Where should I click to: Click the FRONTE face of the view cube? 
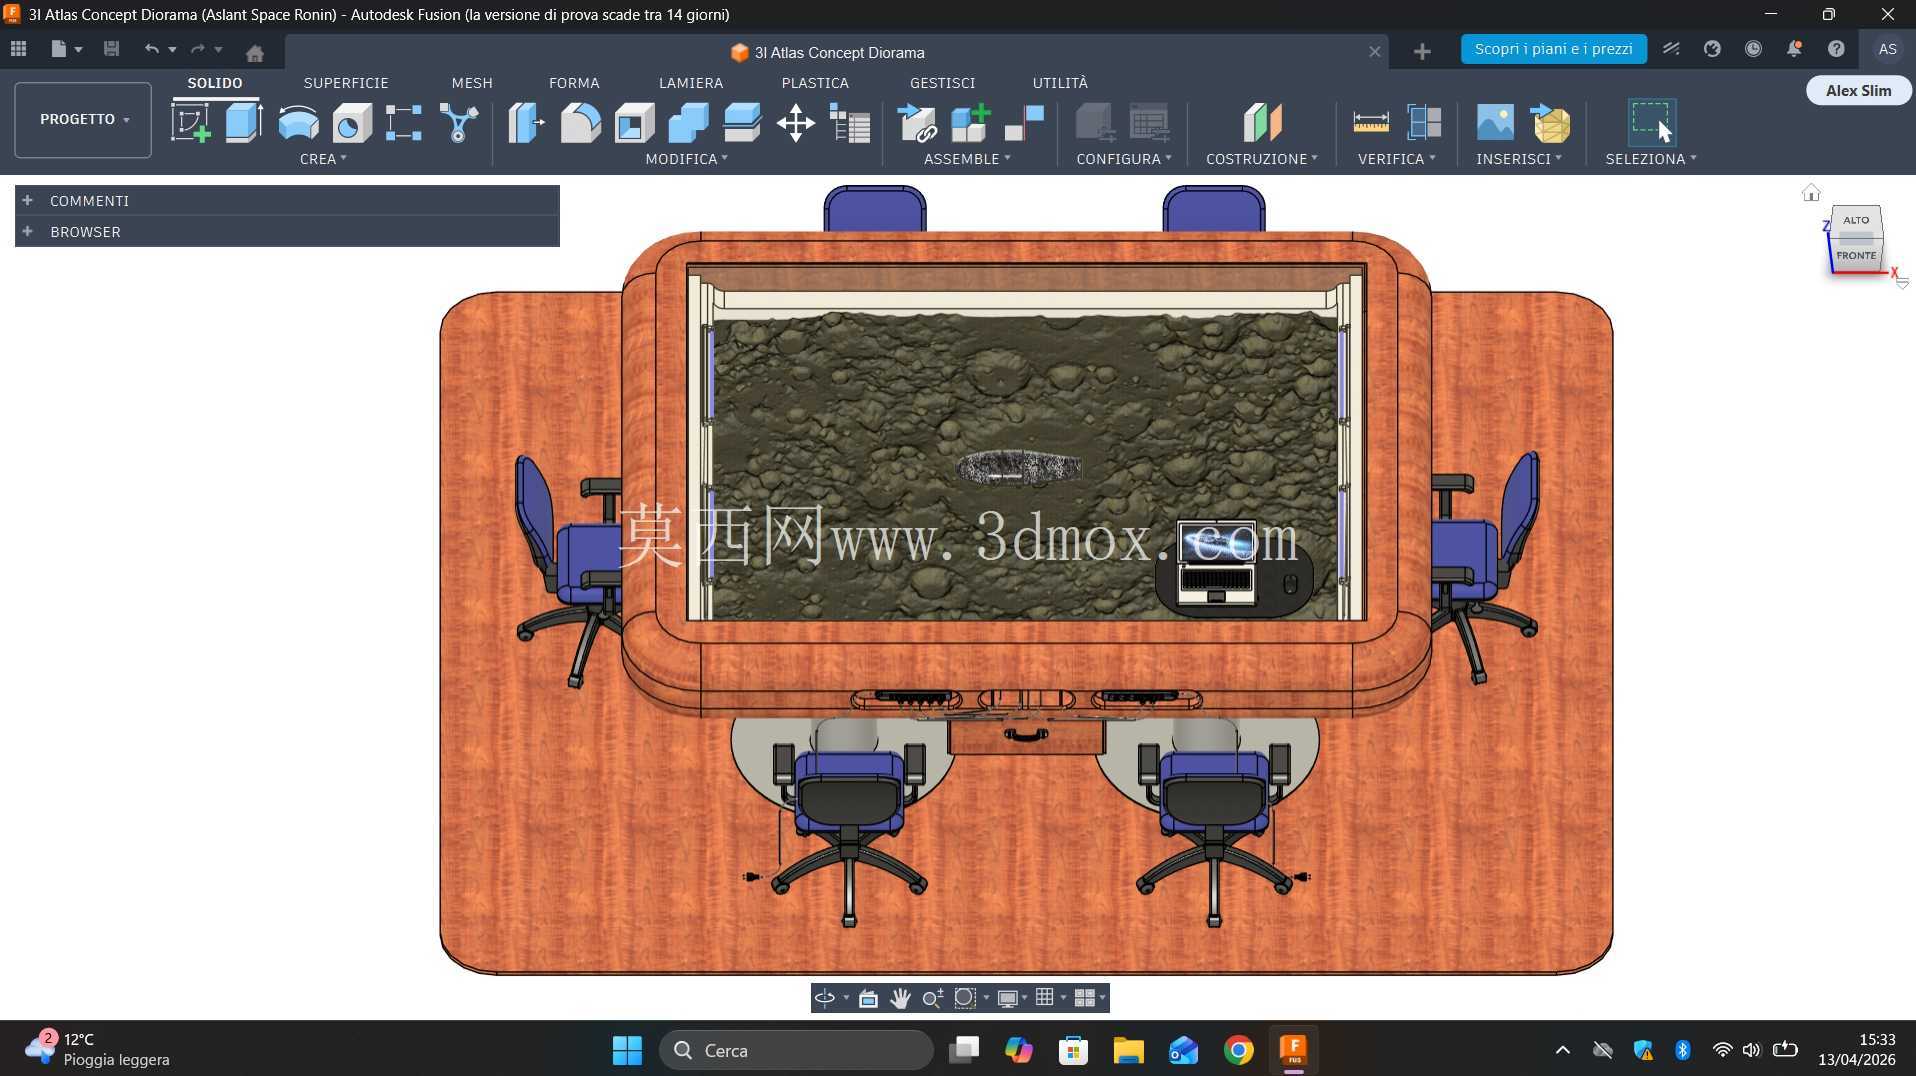[1856, 256]
